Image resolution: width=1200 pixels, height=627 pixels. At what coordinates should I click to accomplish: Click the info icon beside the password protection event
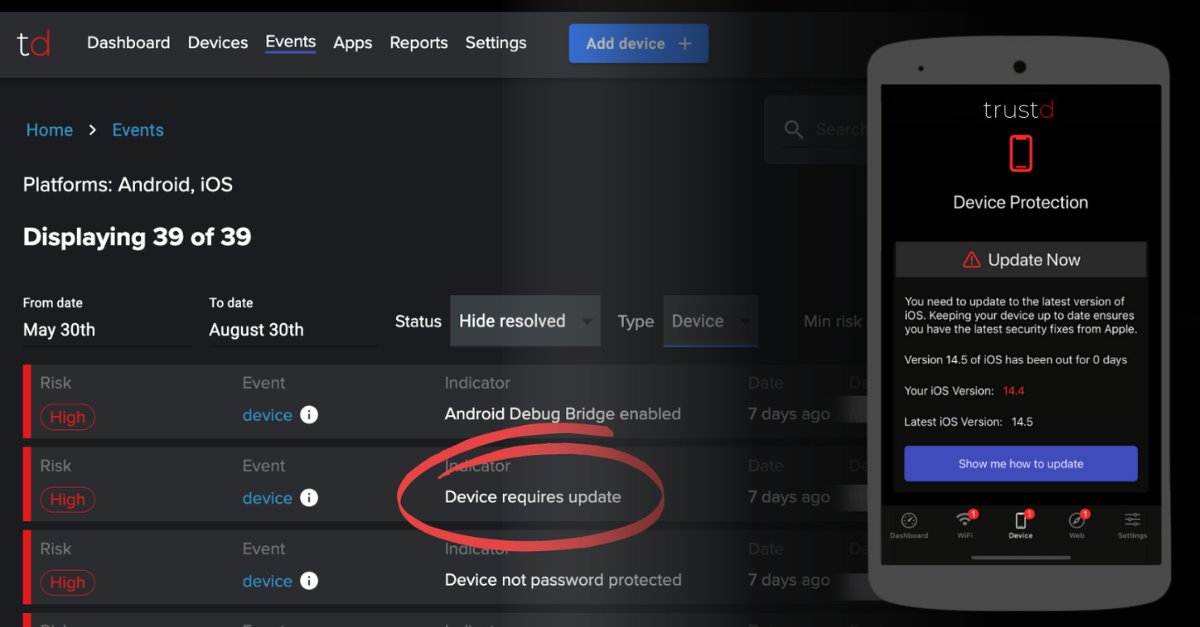309,580
